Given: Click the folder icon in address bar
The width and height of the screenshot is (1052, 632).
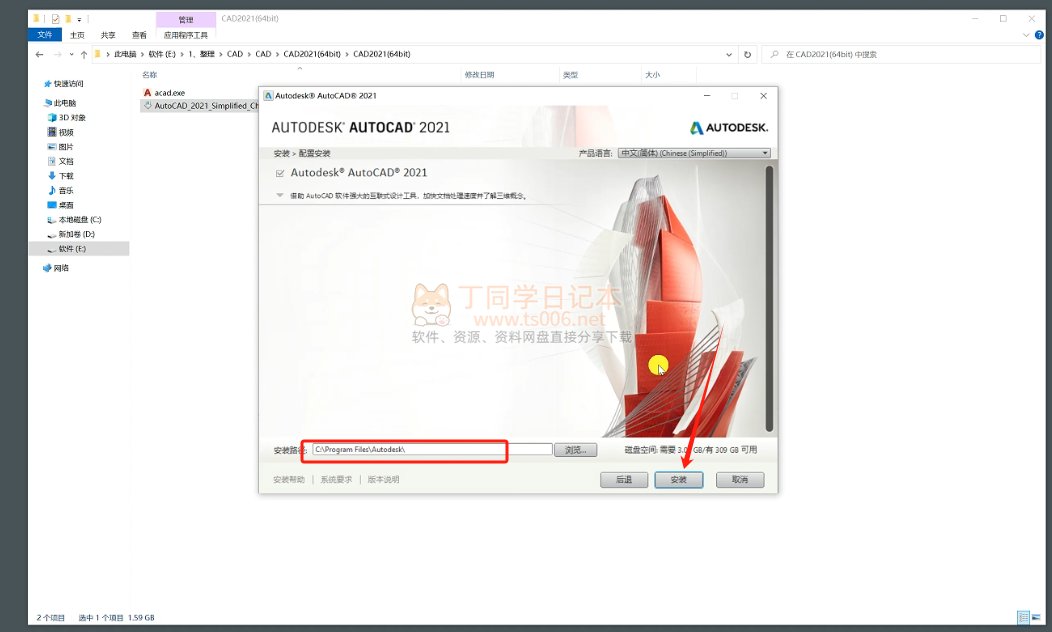Looking at the screenshot, I should (98, 54).
